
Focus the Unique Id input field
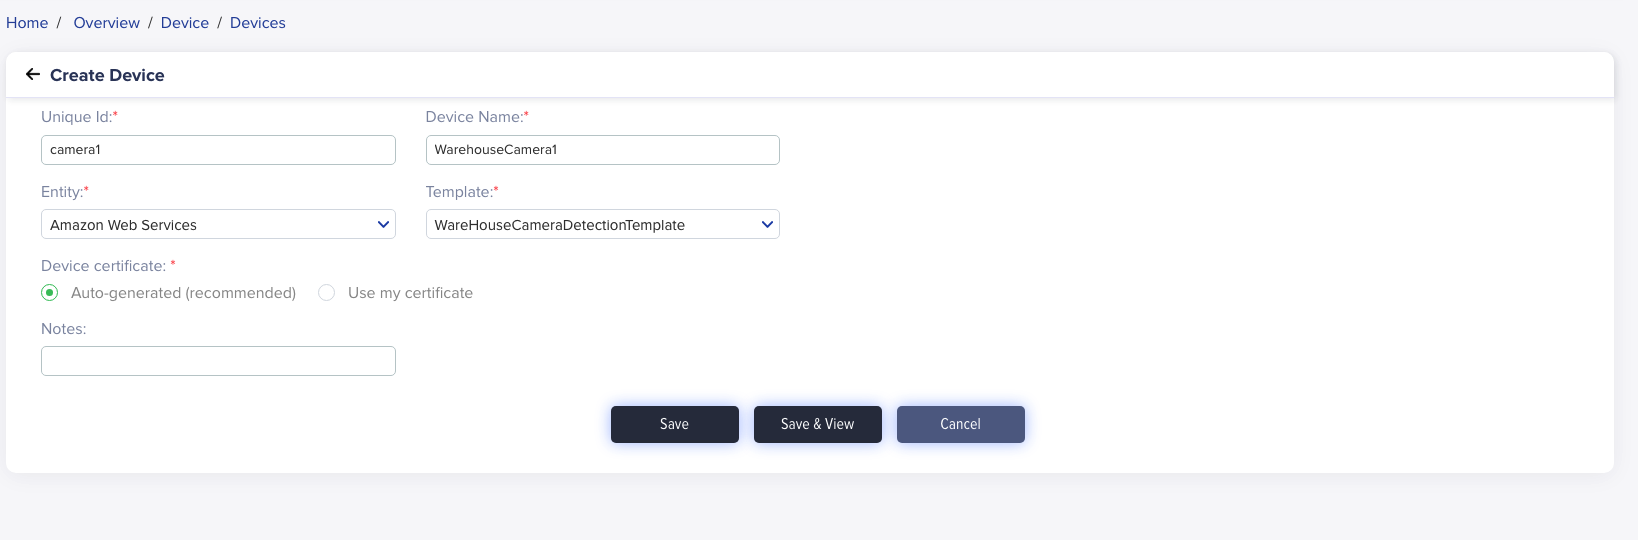(x=218, y=150)
